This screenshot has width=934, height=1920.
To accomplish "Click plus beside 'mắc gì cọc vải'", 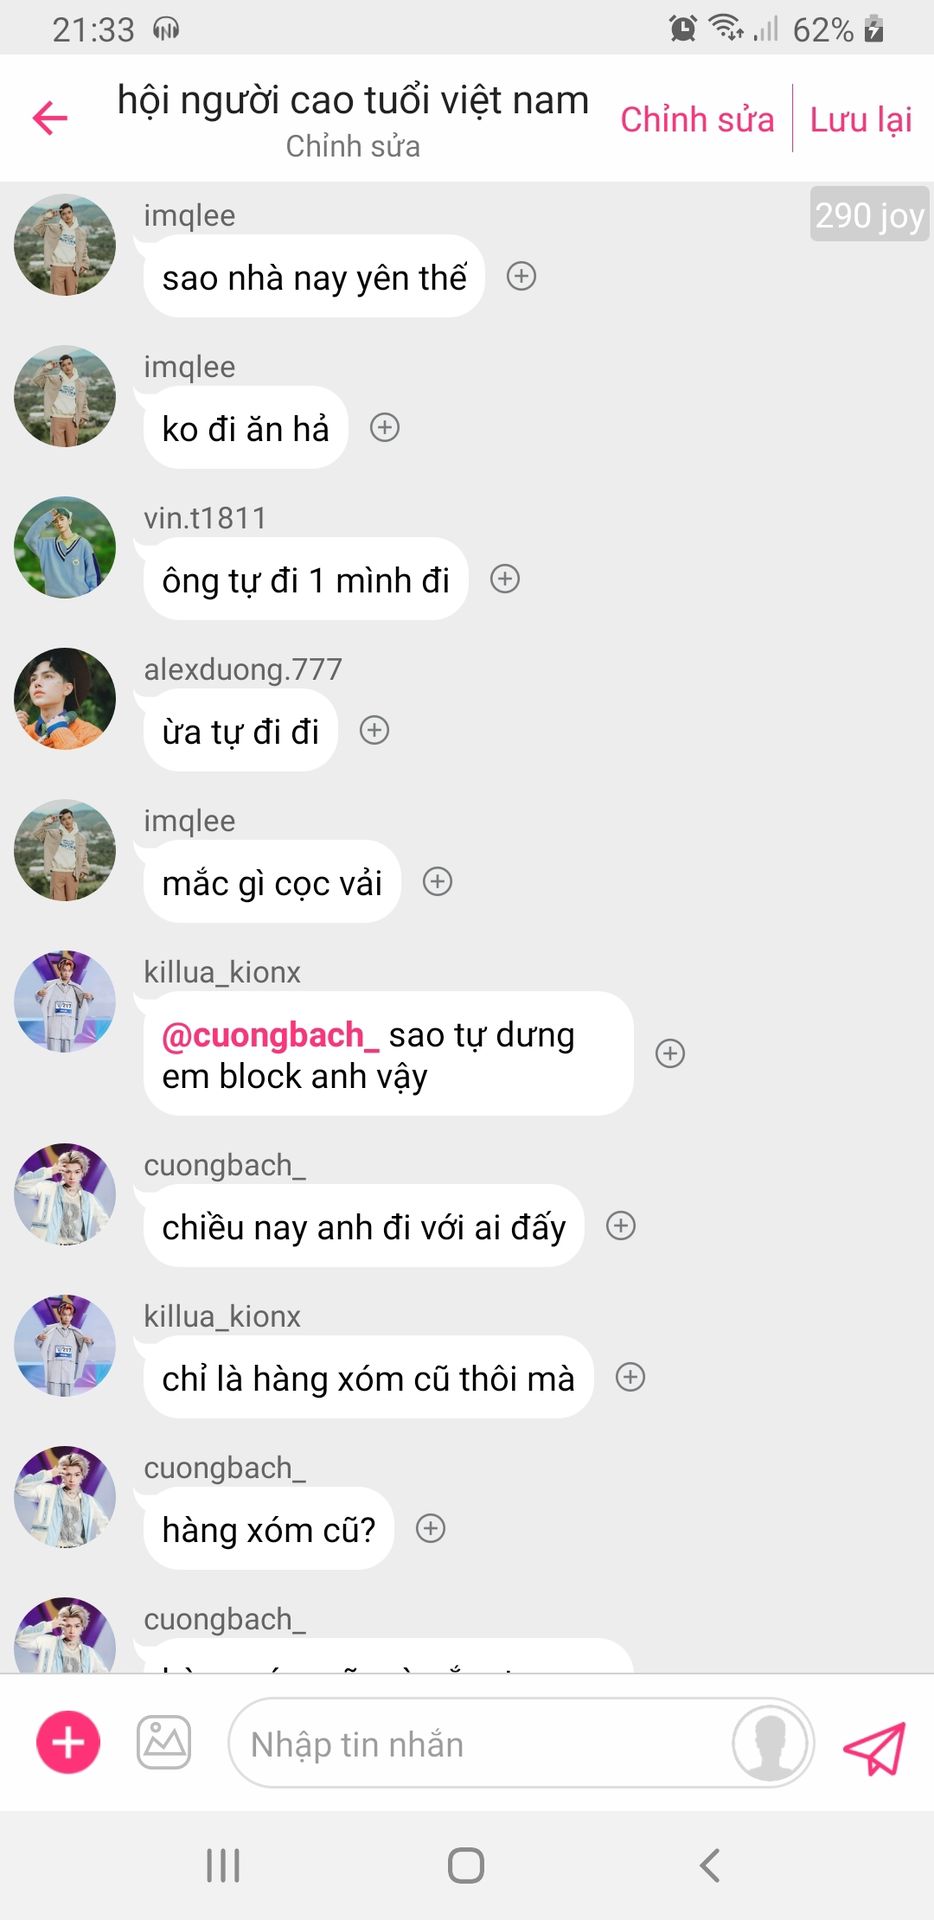I will 438,881.
